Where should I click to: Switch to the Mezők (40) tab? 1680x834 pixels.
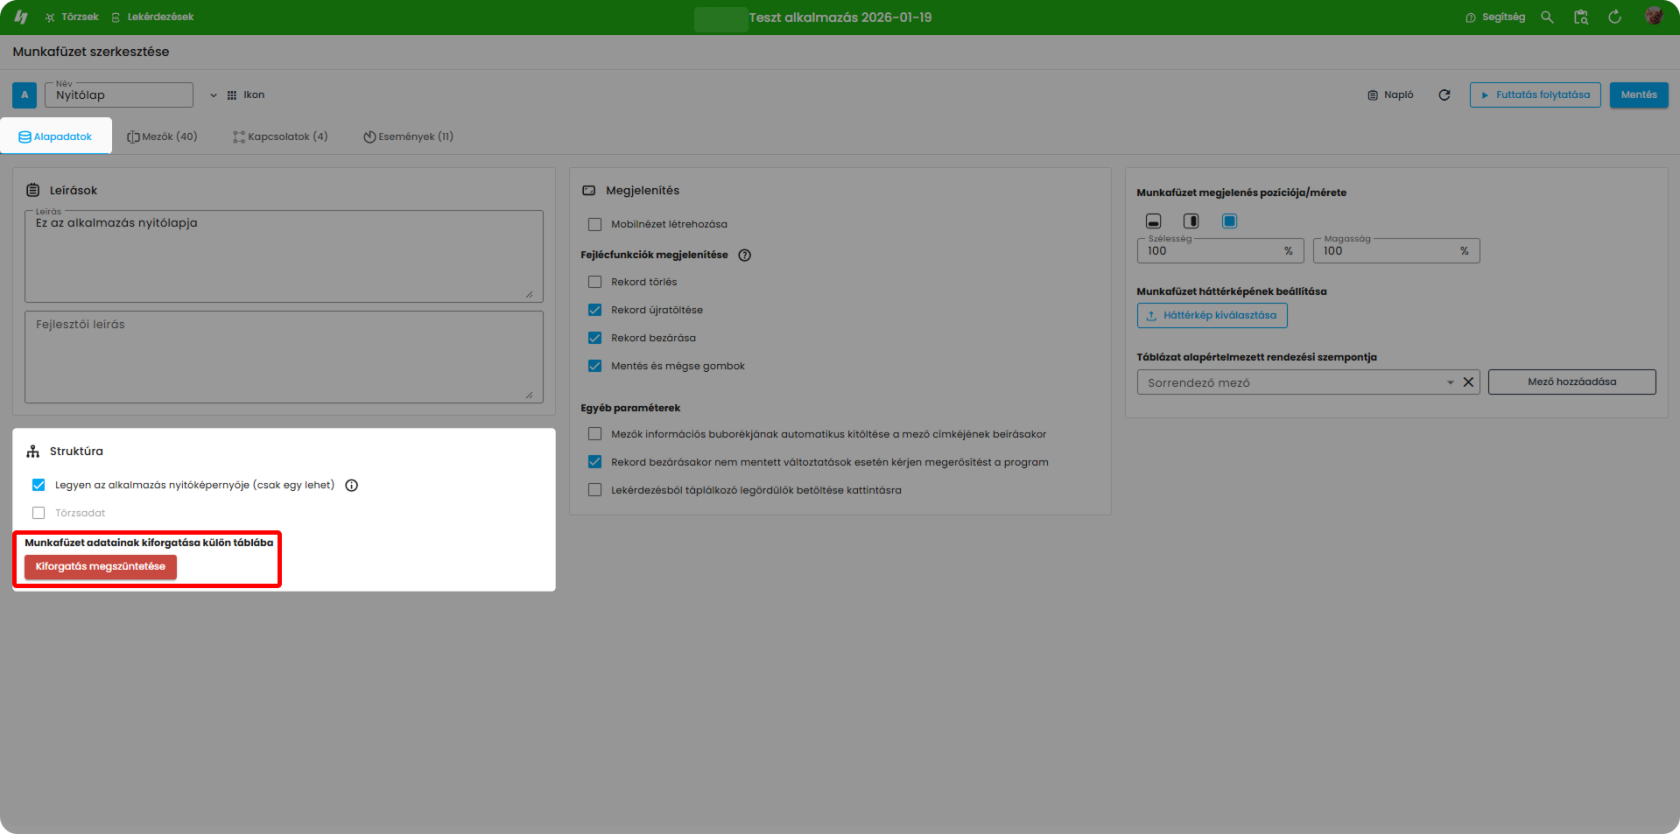click(x=162, y=137)
